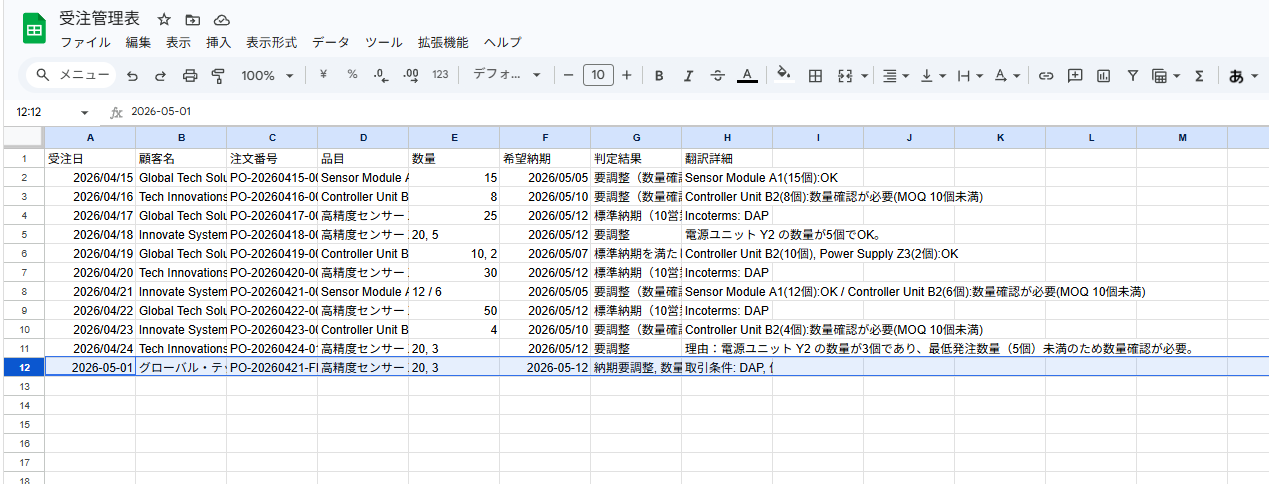1269x484 pixels.
Task: Toggle italic formatting
Action: pyautogui.click(x=688, y=75)
